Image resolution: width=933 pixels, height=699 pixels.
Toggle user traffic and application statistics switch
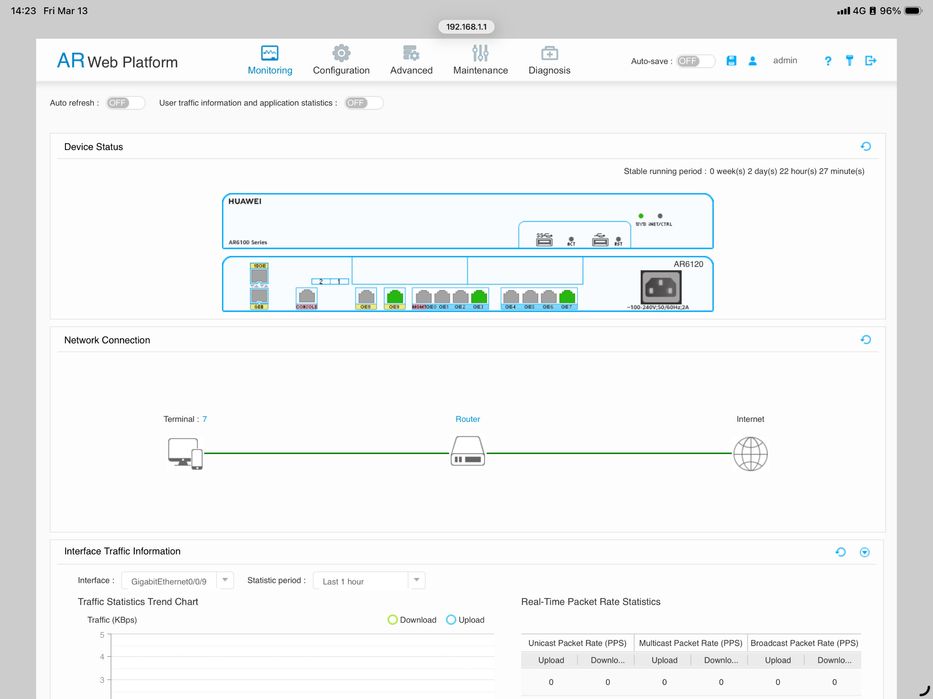point(364,103)
